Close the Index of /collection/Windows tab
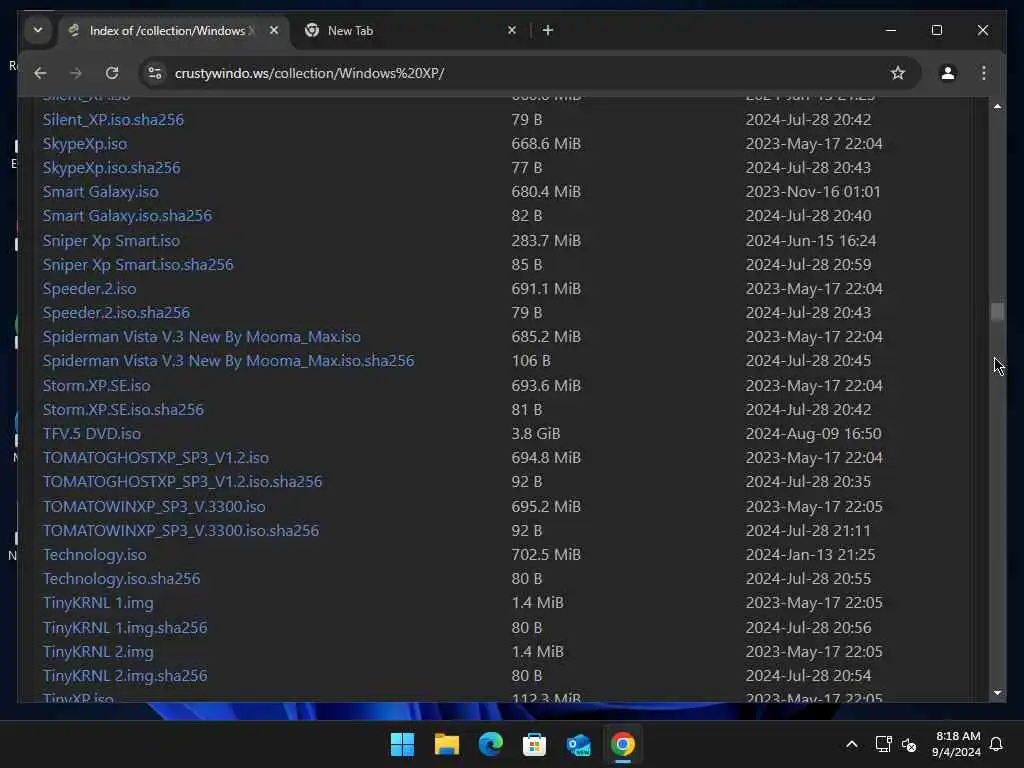Image resolution: width=1024 pixels, height=768 pixels. pos(274,30)
